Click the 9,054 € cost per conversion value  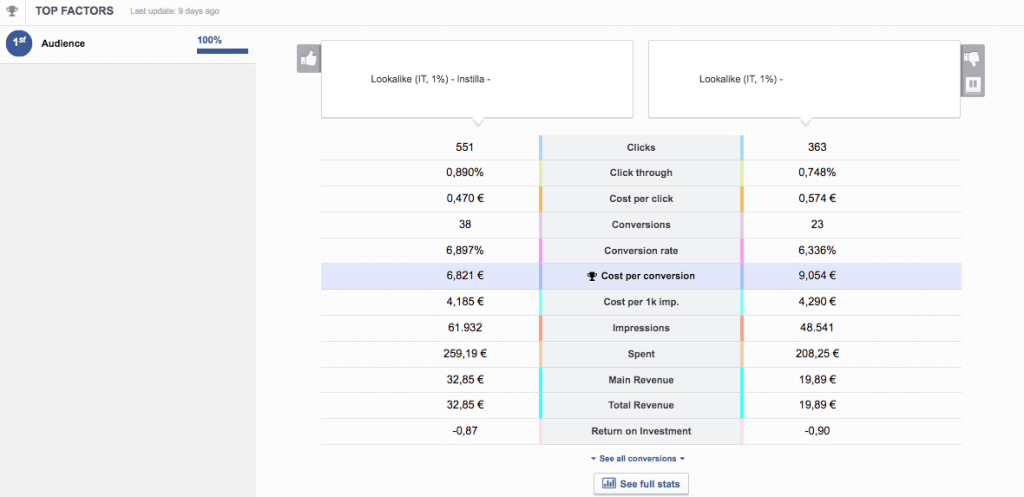[816, 276]
